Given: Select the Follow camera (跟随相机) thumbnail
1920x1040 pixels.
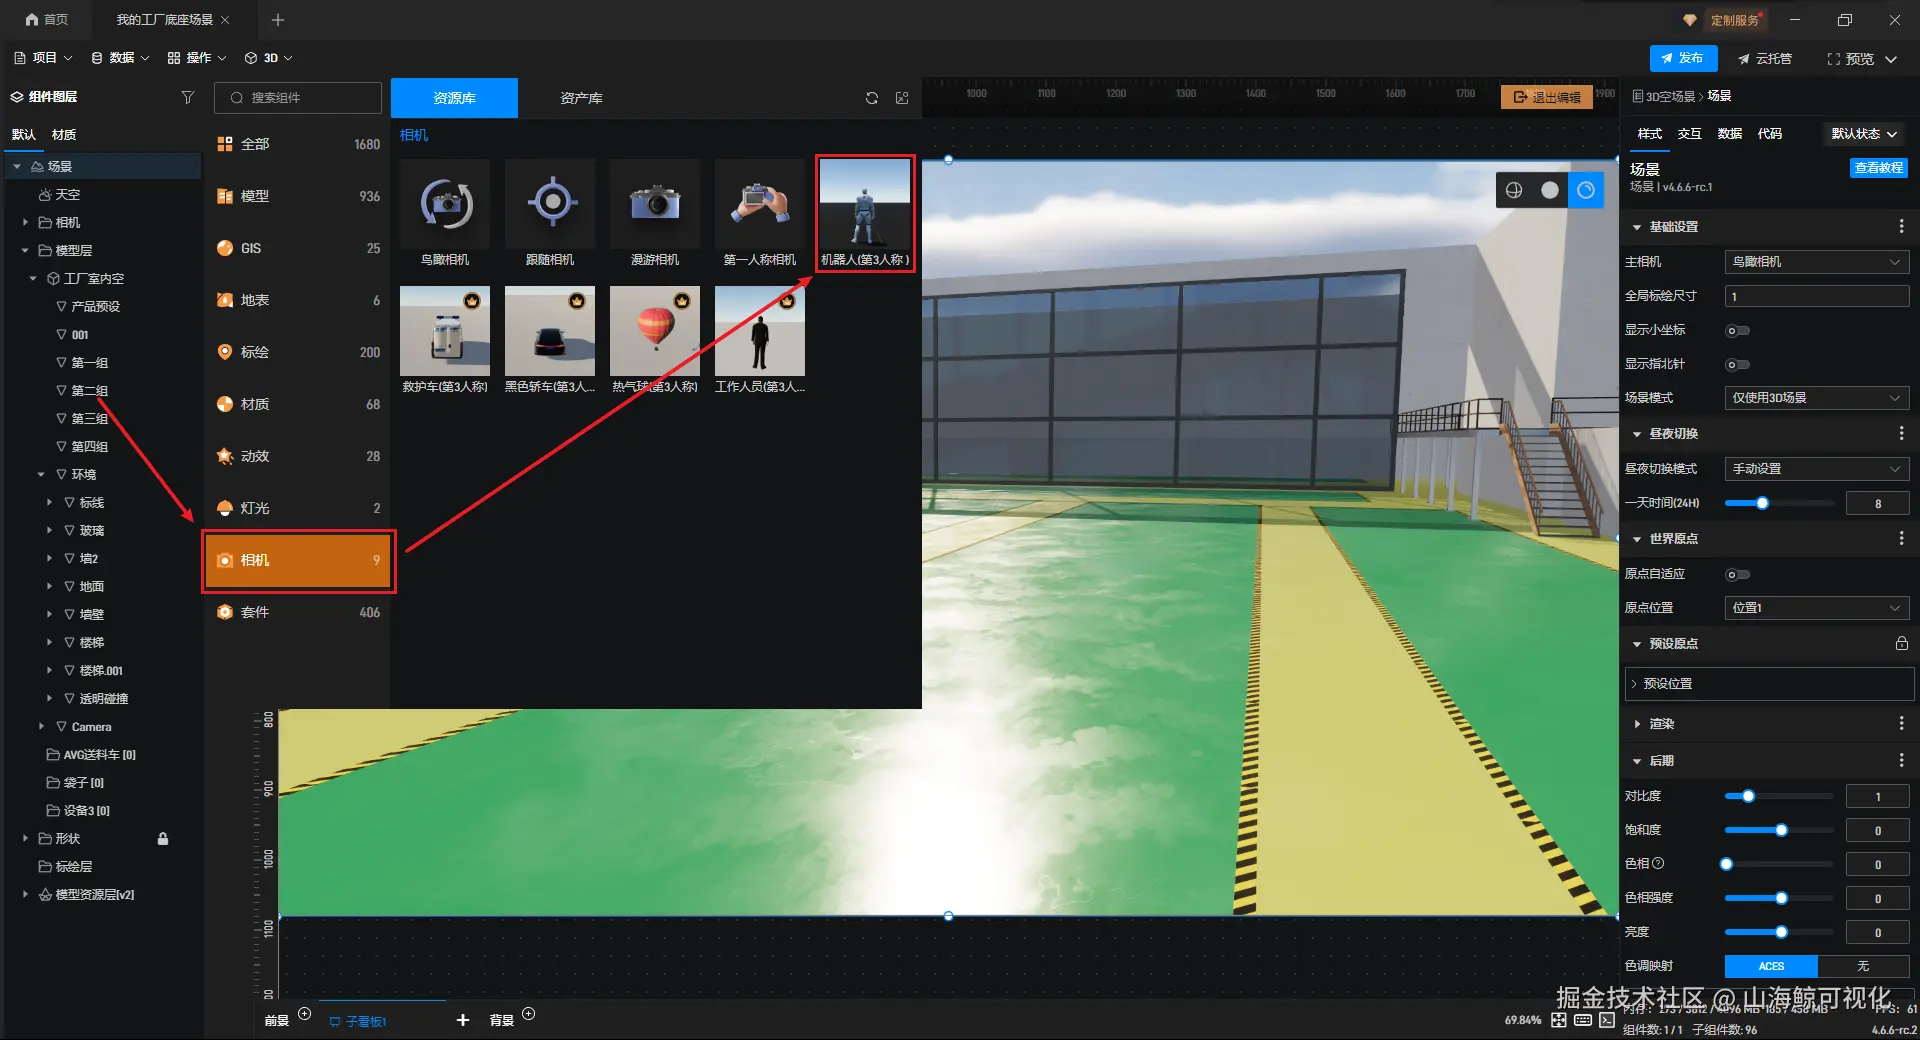Looking at the screenshot, I should [550, 204].
